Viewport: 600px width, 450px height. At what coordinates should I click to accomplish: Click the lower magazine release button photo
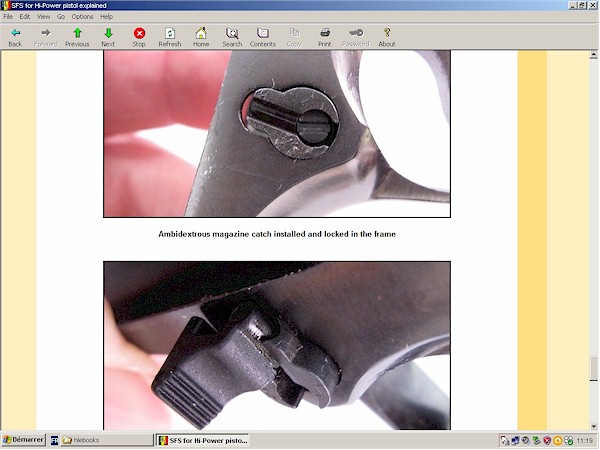(x=277, y=346)
